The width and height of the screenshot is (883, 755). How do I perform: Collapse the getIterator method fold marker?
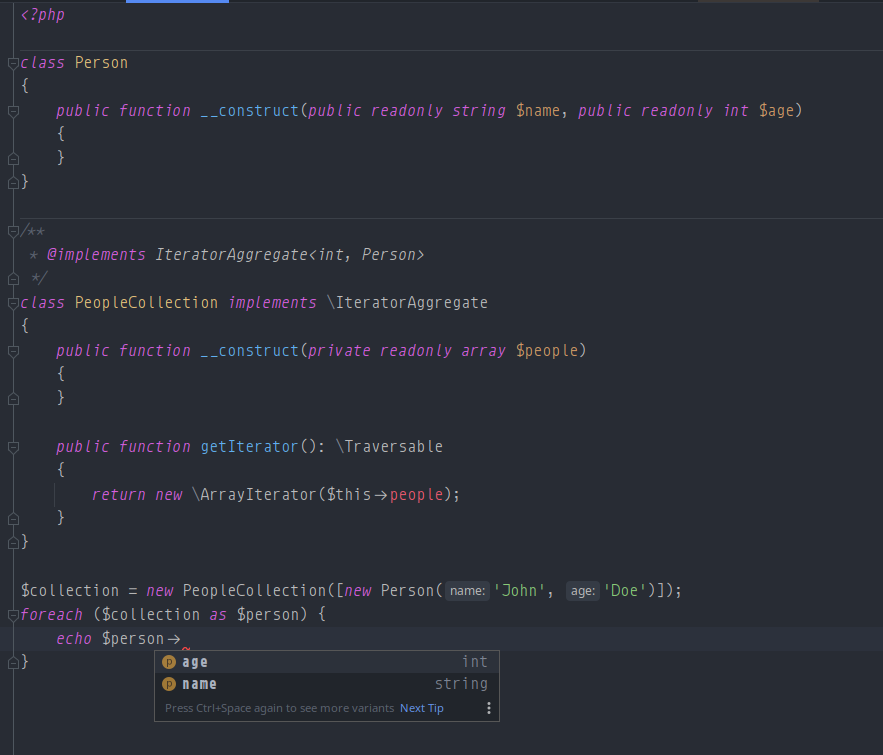(14, 447)
